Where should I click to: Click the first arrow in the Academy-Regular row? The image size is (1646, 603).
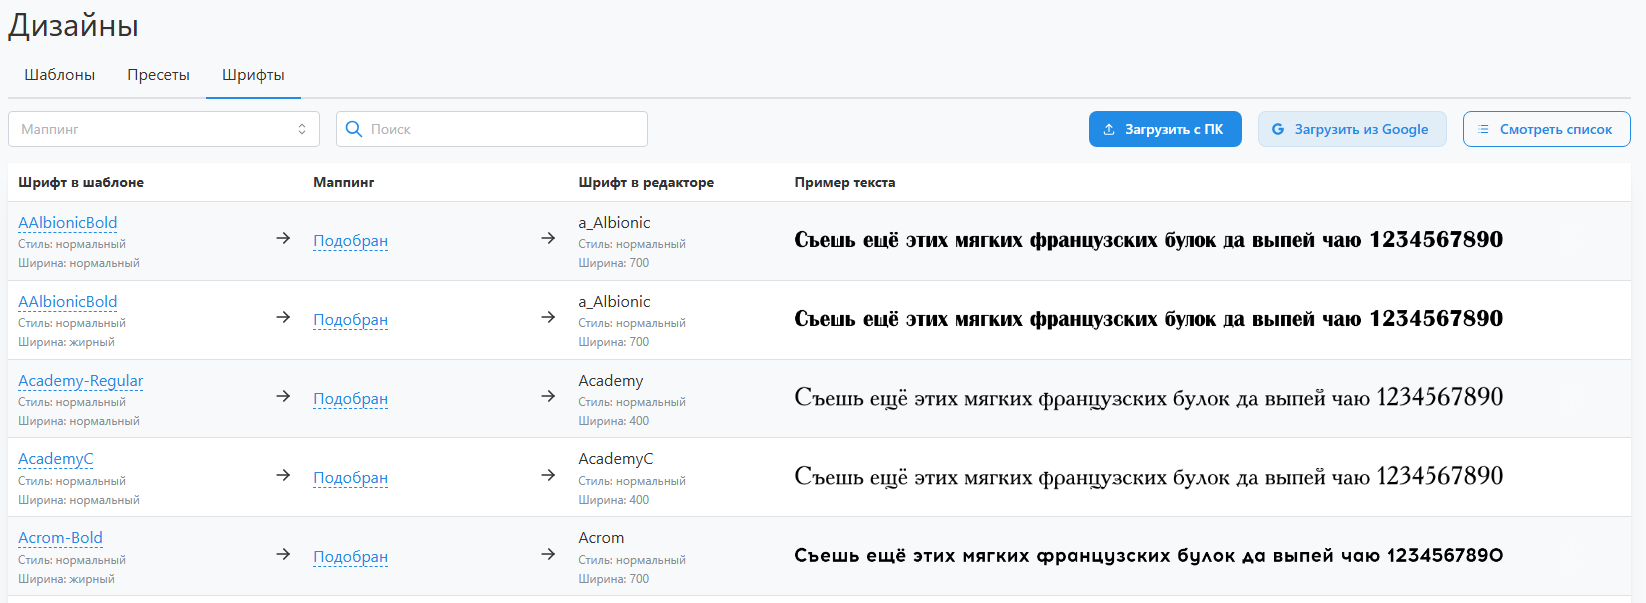tap(283, 396)
